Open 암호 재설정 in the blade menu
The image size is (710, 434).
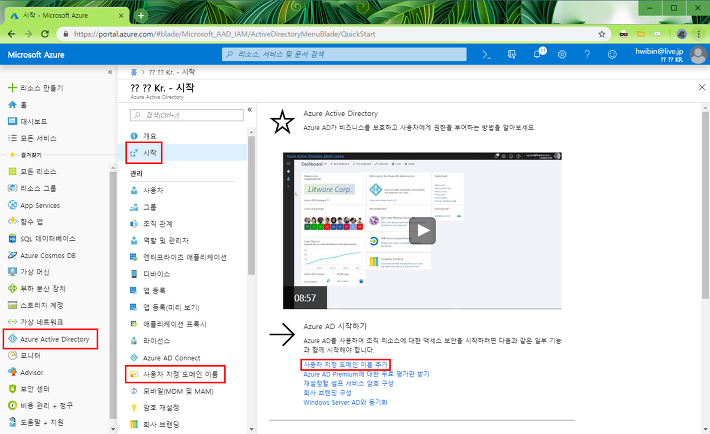pyautogui.click(x=155, y=408)
